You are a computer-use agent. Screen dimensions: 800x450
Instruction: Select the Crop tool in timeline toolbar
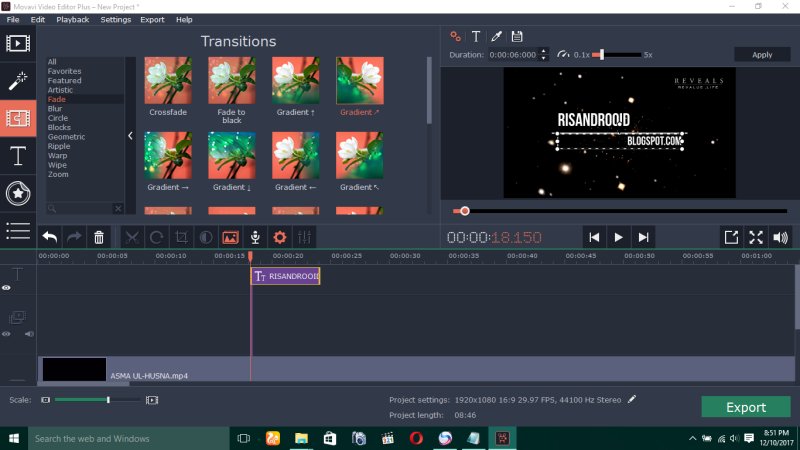pyautogui.click(x=181, y=237)
